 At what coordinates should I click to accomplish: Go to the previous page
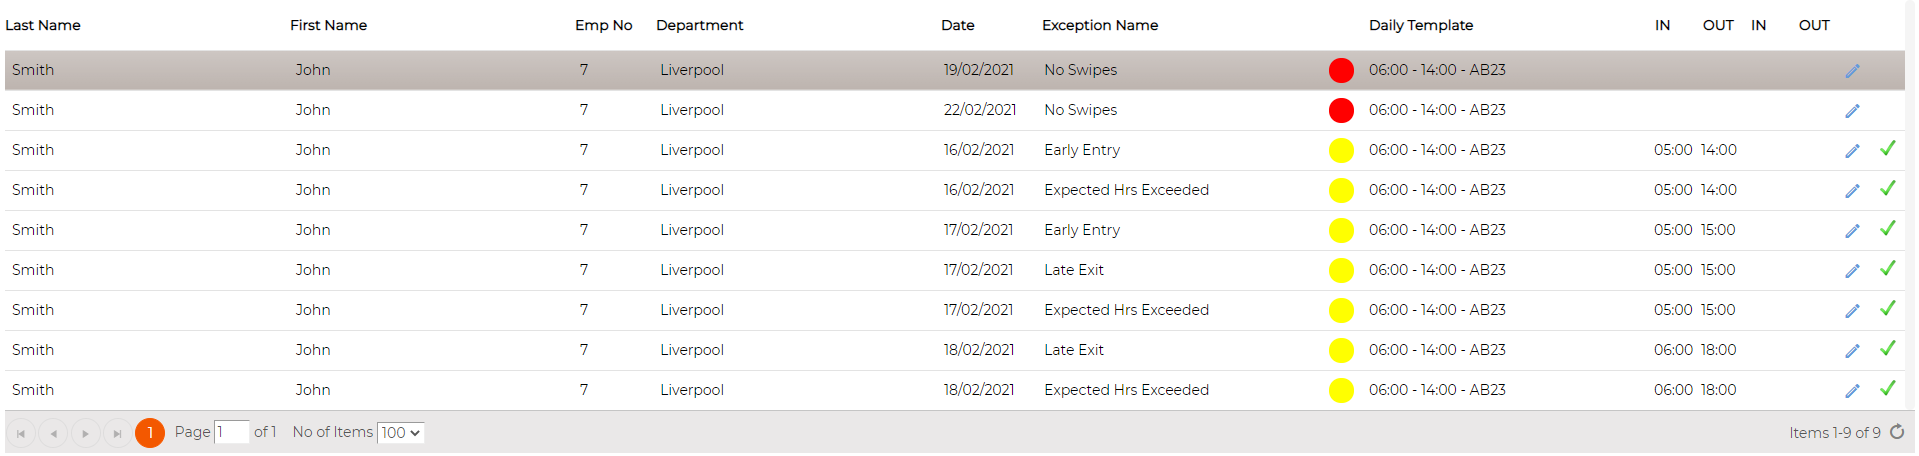point(53,433)
